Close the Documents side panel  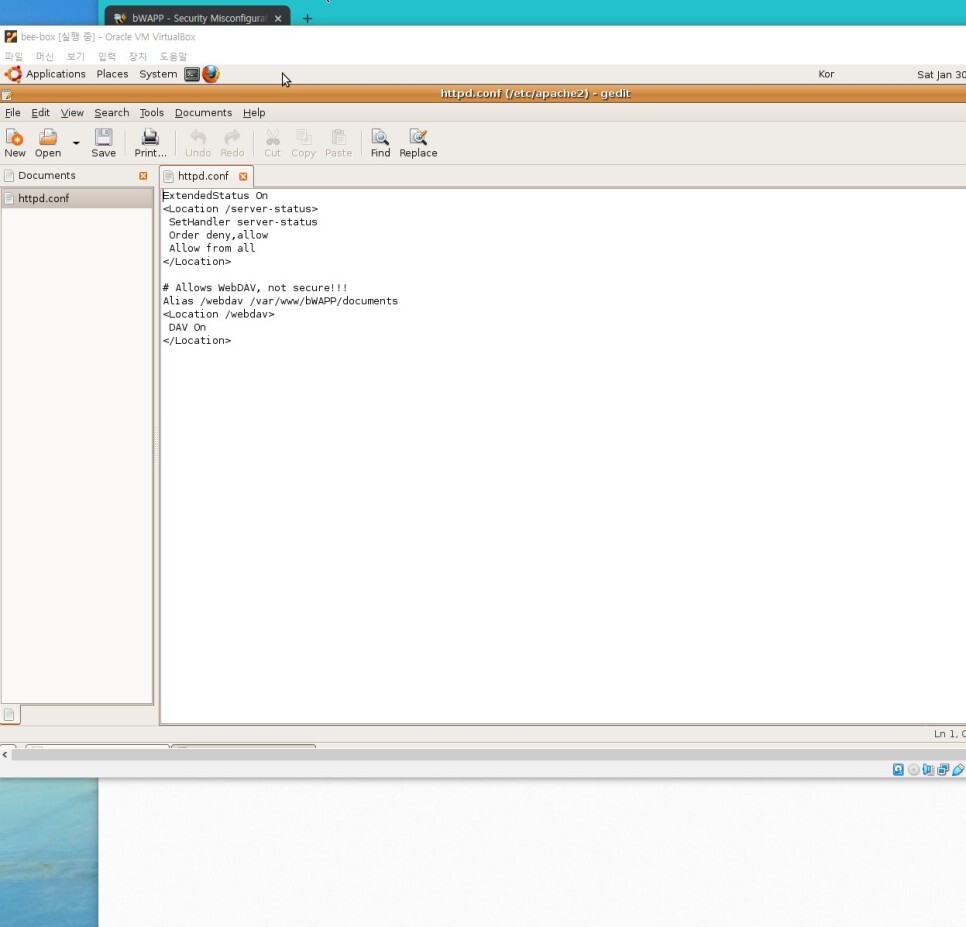pyautogui.click(x=143, y=176)
